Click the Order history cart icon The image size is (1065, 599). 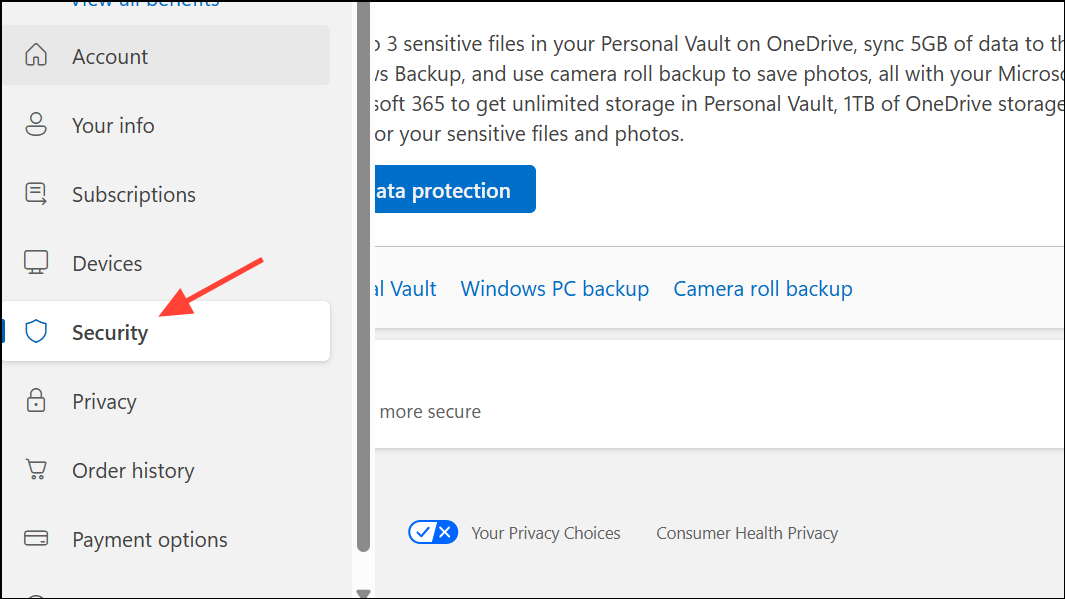click(36, 470)
